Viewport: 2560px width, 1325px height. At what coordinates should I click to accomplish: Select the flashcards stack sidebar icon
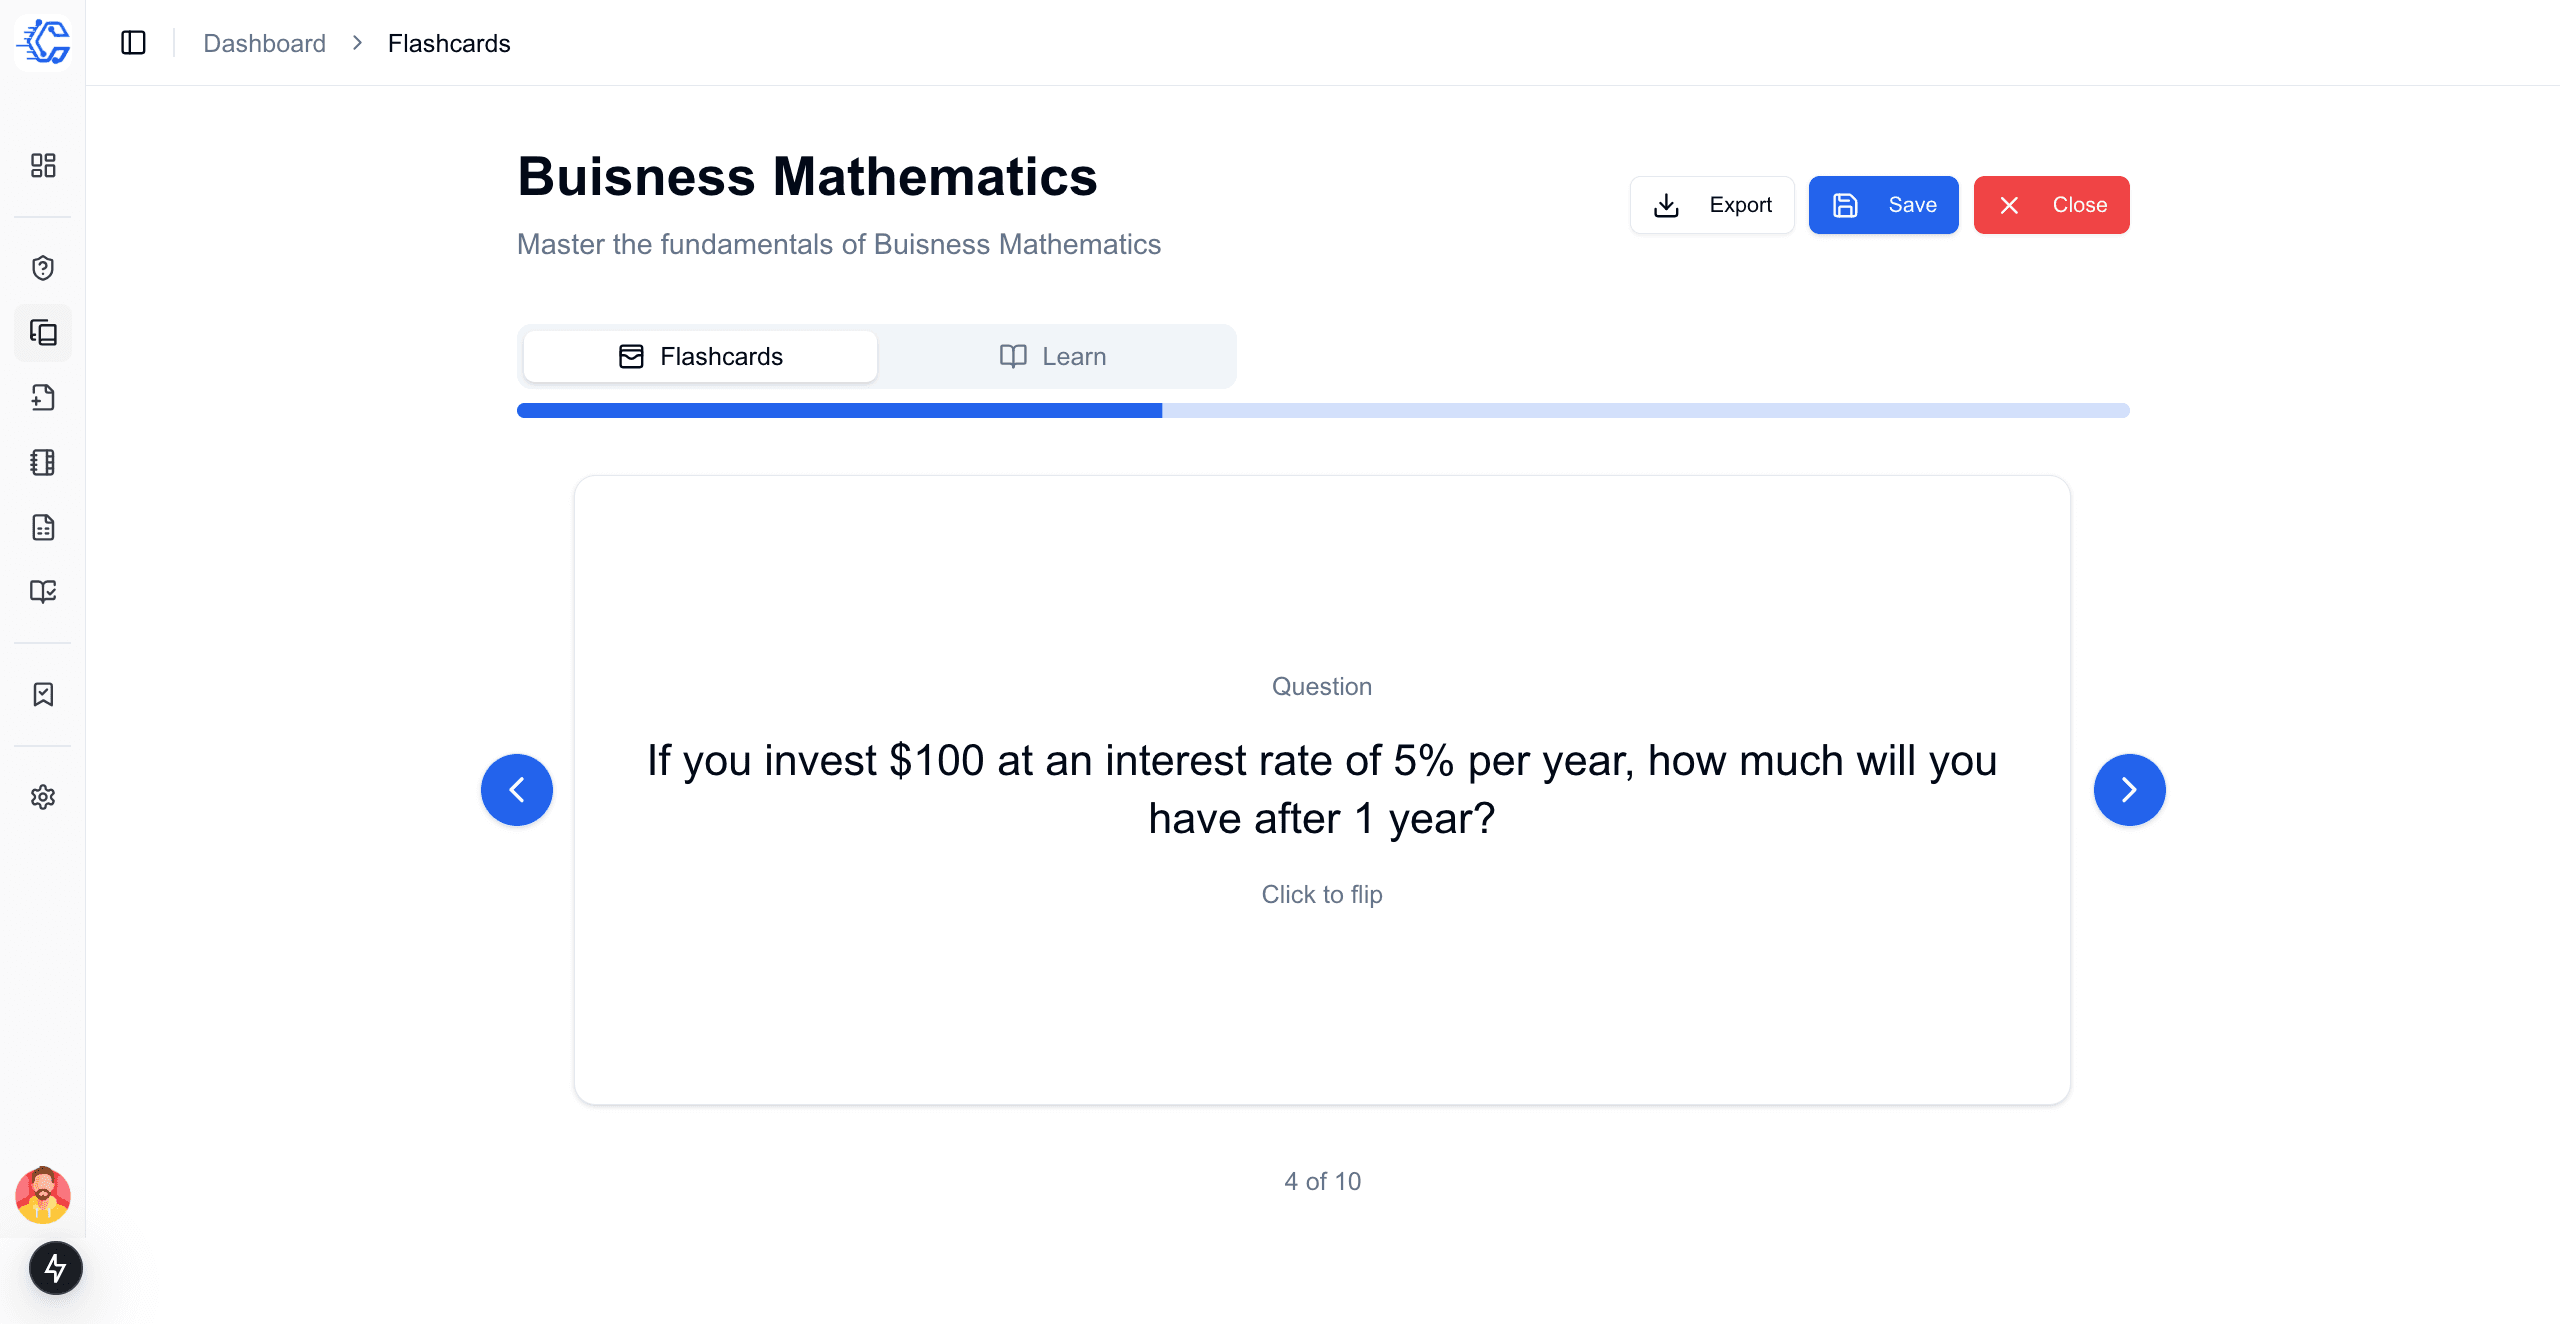pos(43,333)
